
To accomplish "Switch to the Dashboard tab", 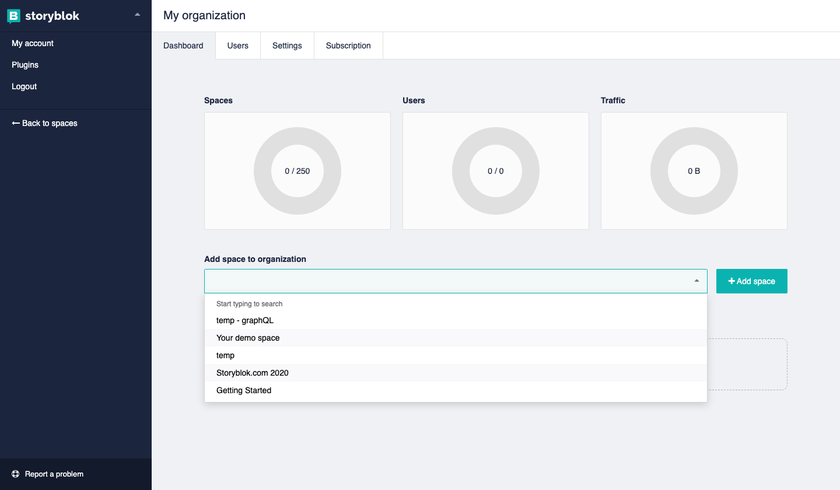I will click(183, 46).
